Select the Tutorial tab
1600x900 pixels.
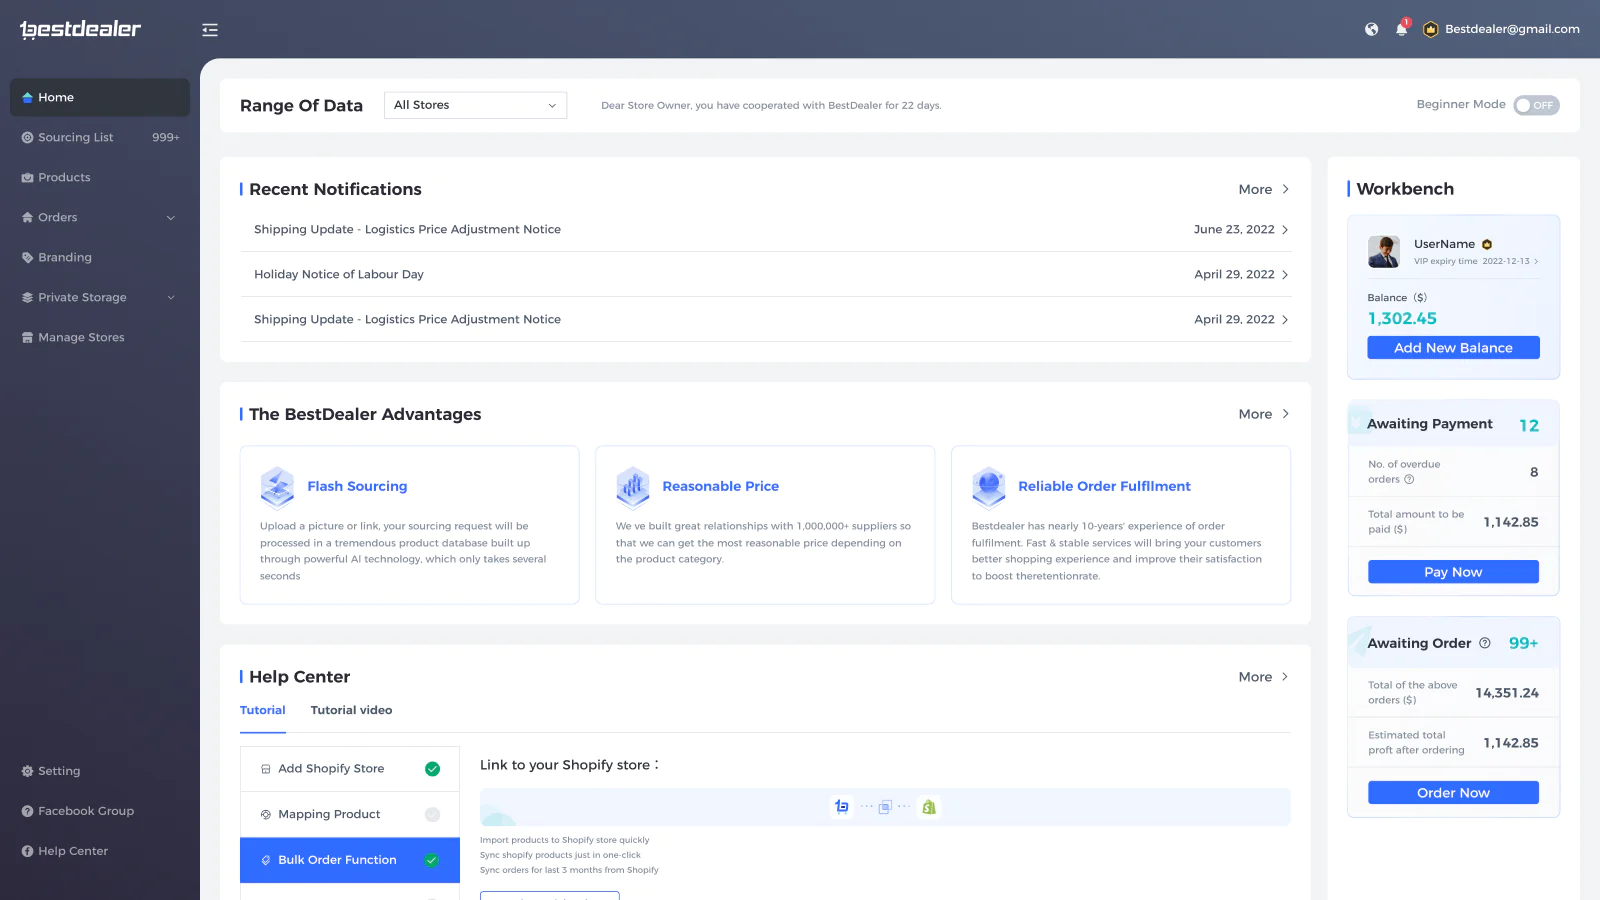(x=263, y=710)
